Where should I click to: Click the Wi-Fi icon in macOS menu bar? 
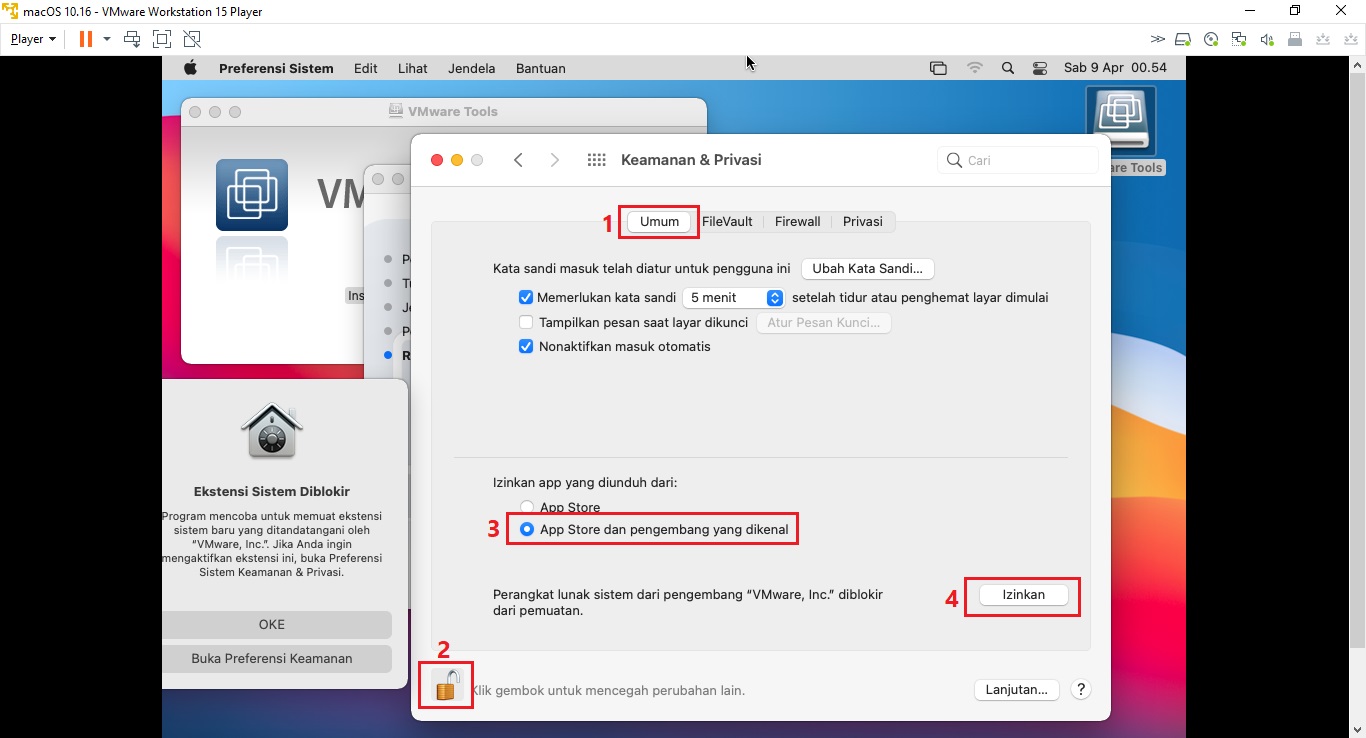974,68
